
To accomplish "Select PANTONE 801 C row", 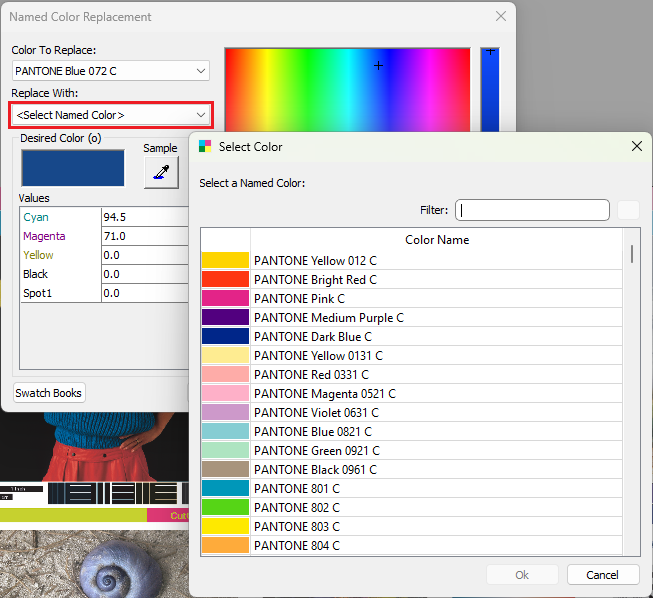I will pos(411,488).
